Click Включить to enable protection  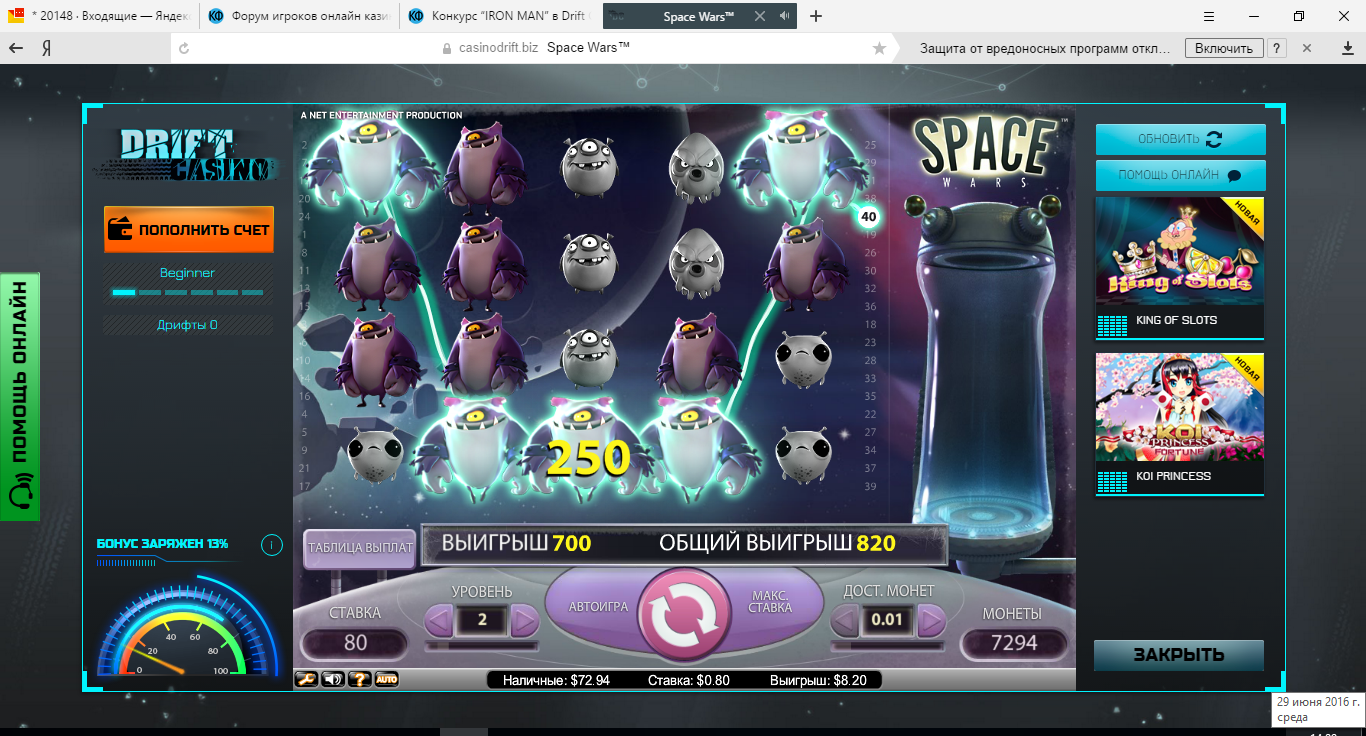coord(1223,48)
